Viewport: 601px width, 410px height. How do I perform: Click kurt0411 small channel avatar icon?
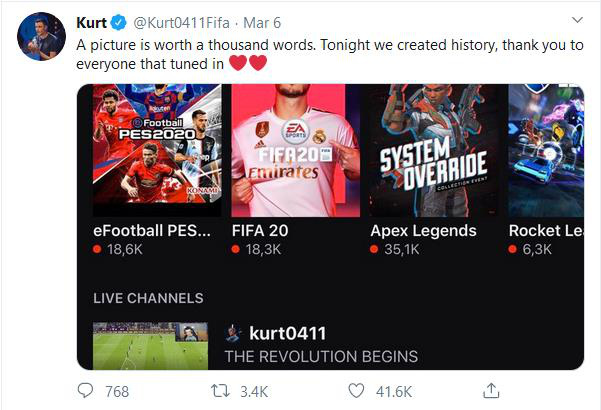point(233,333)
